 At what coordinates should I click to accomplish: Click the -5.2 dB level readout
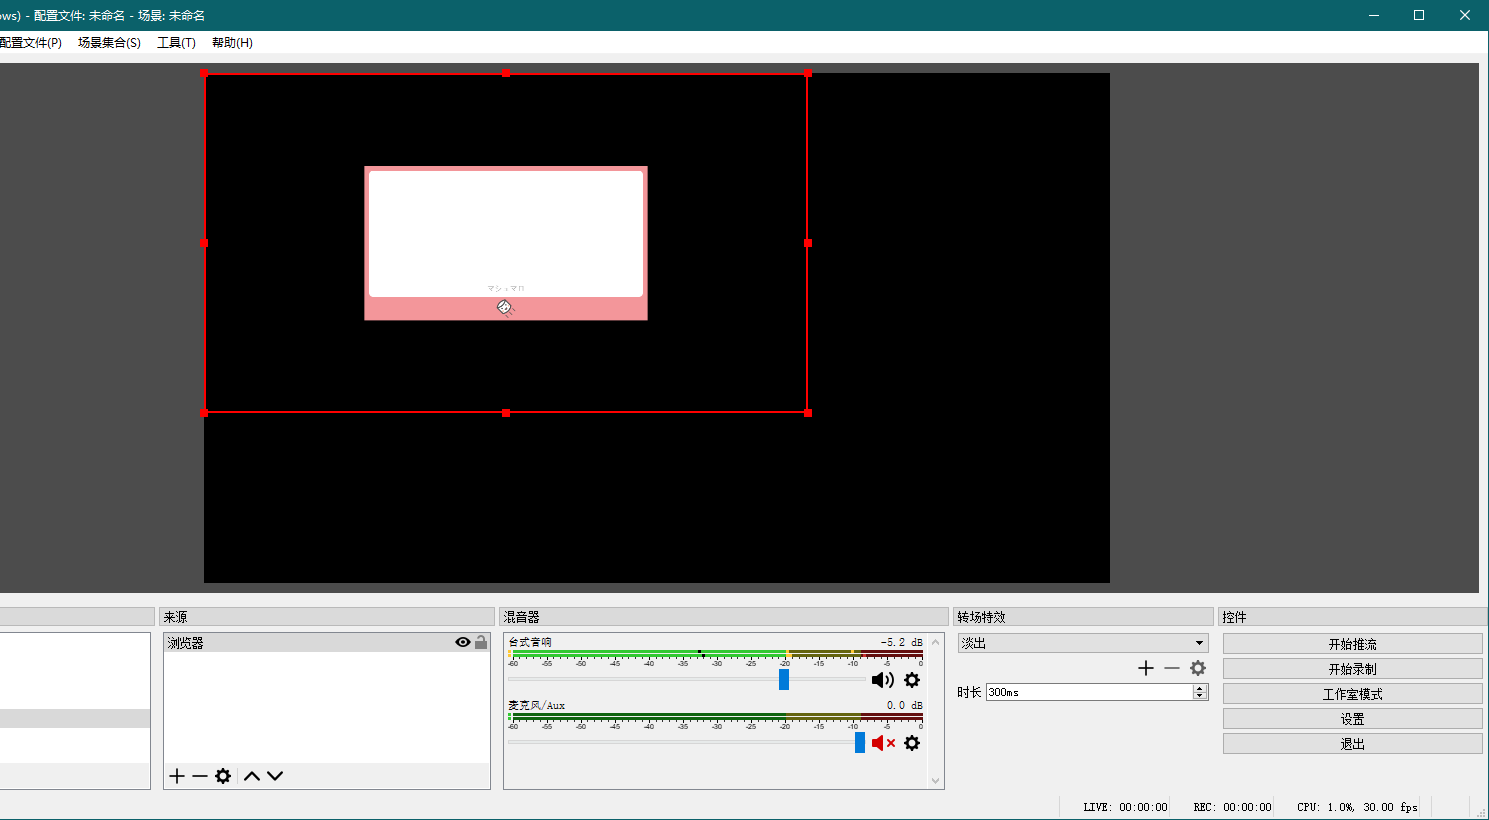pyautogui.click(x=901, y=642)
